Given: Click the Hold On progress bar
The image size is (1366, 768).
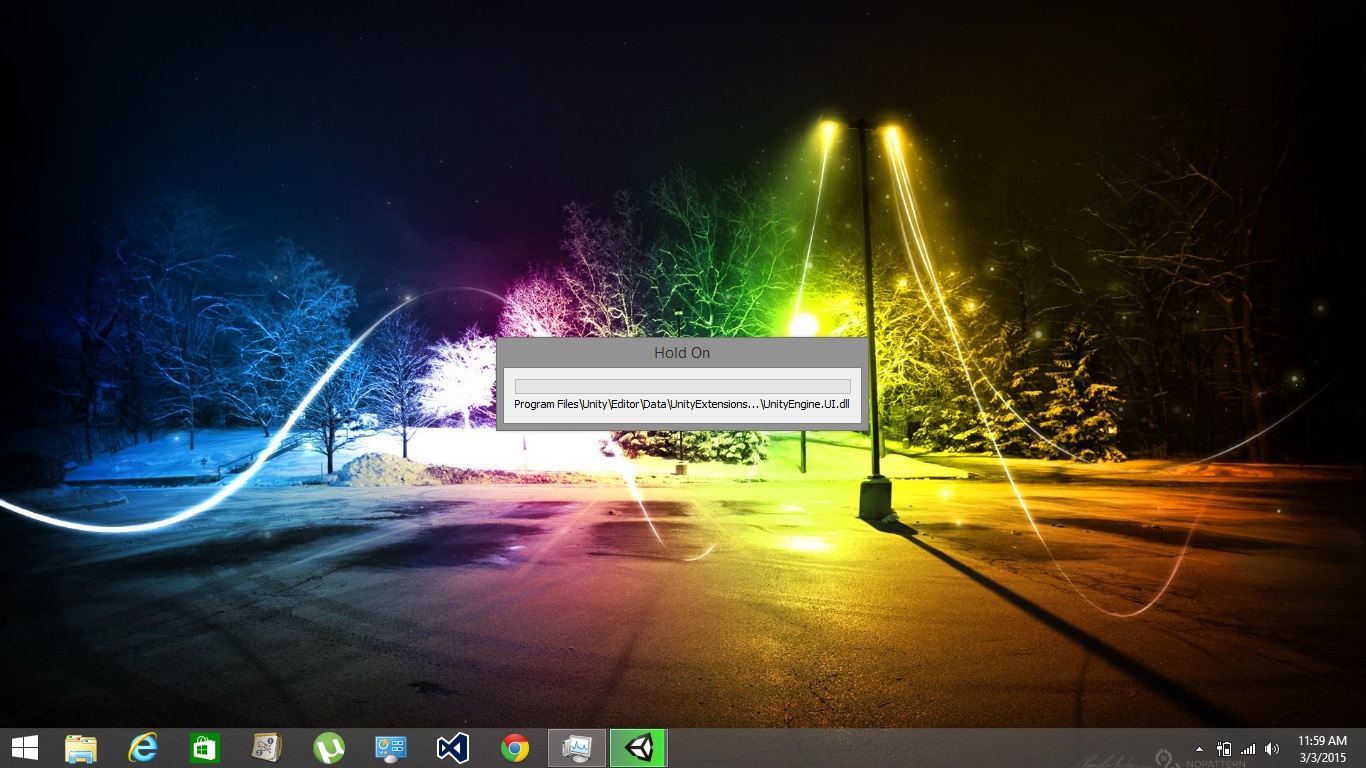Looking at the screenshot, I should tap(682, 386).
